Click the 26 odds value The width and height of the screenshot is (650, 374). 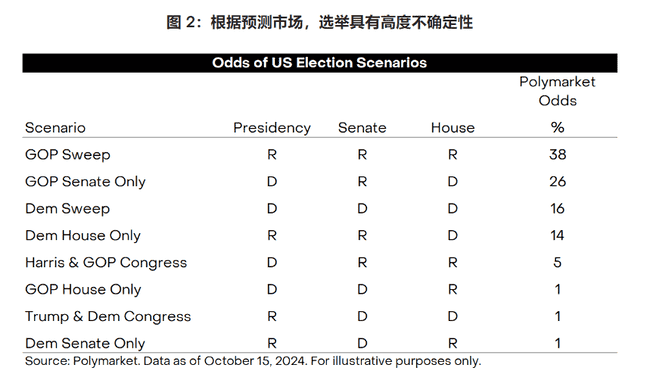tap(558, 182)
